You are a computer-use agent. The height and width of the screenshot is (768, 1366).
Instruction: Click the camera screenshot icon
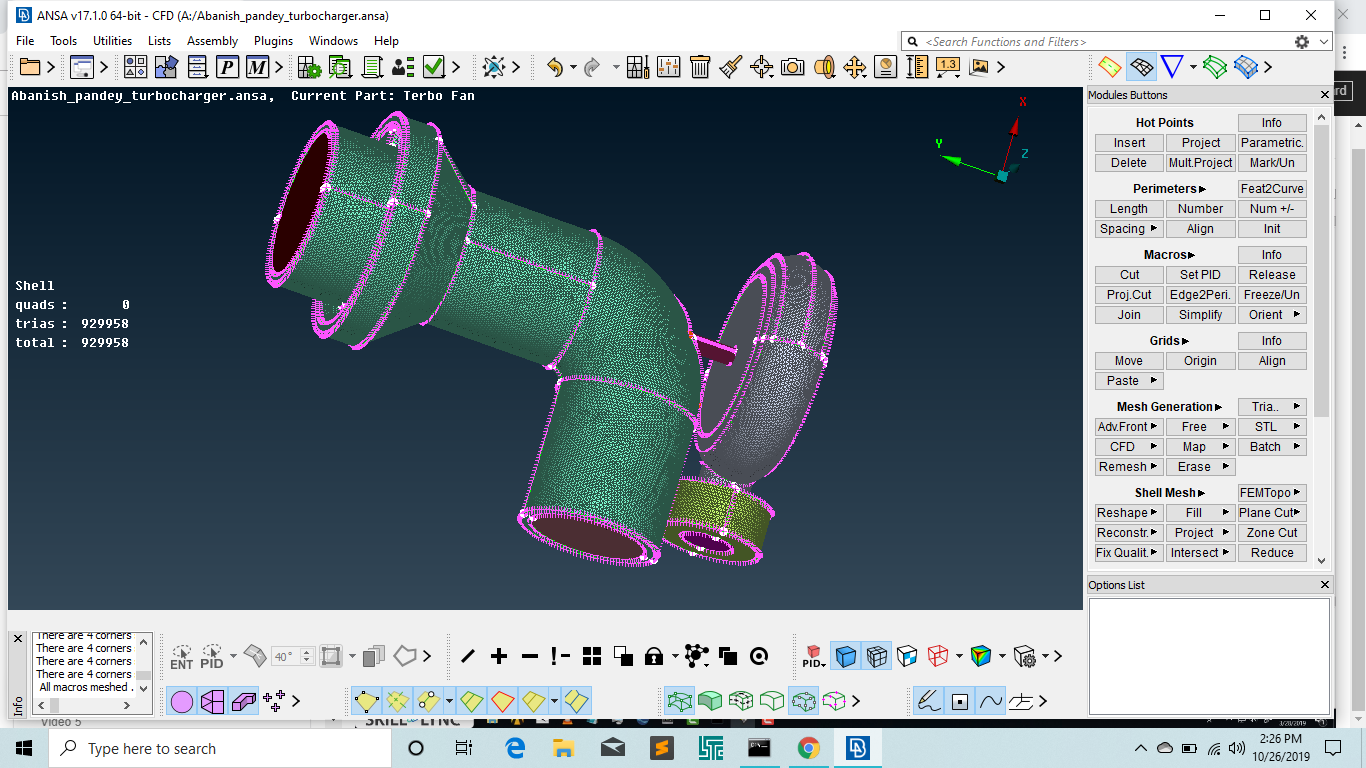[793, 67]
